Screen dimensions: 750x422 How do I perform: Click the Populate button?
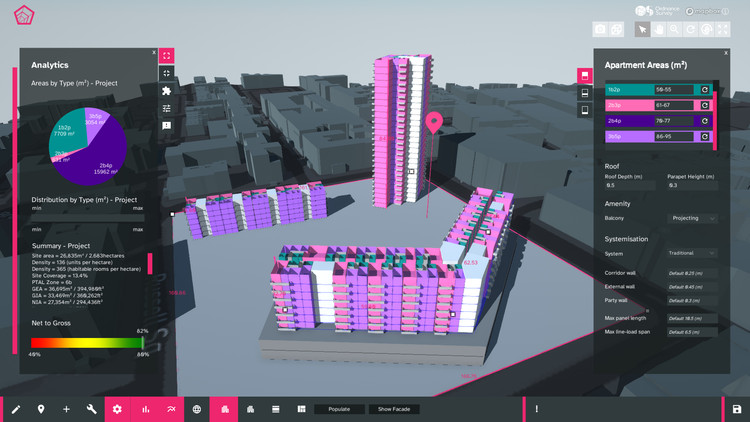point(338,409)
